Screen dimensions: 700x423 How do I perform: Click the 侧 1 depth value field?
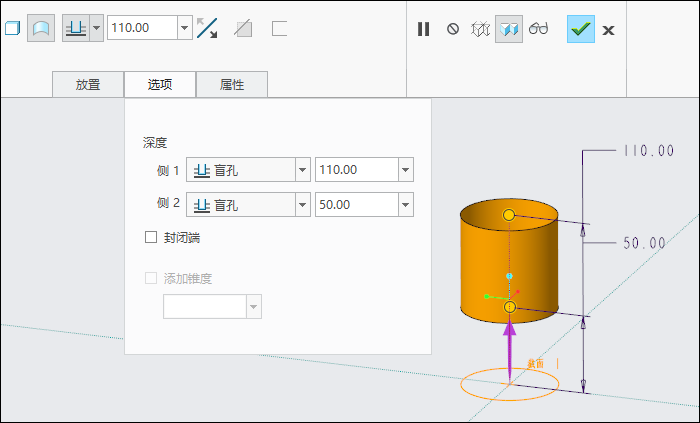tap(357, 170)
